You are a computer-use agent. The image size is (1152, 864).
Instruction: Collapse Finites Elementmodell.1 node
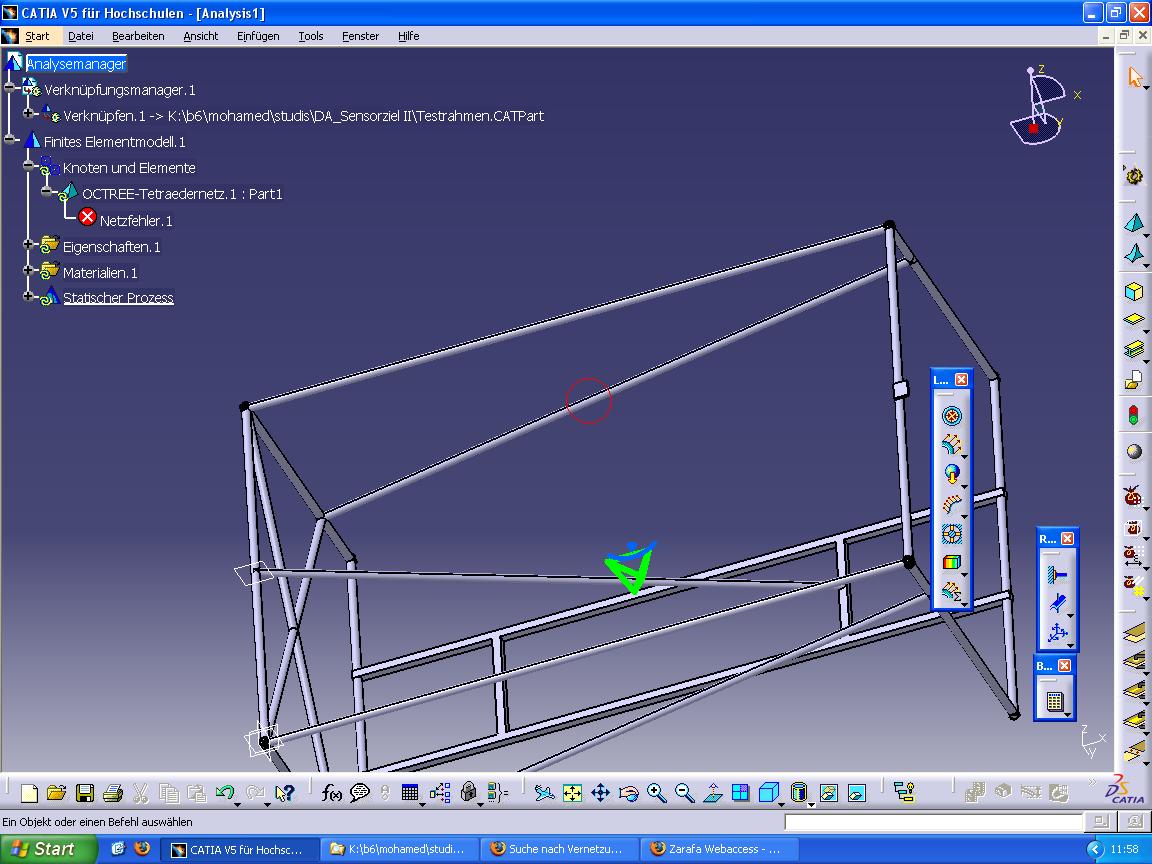tap(10, 139)
